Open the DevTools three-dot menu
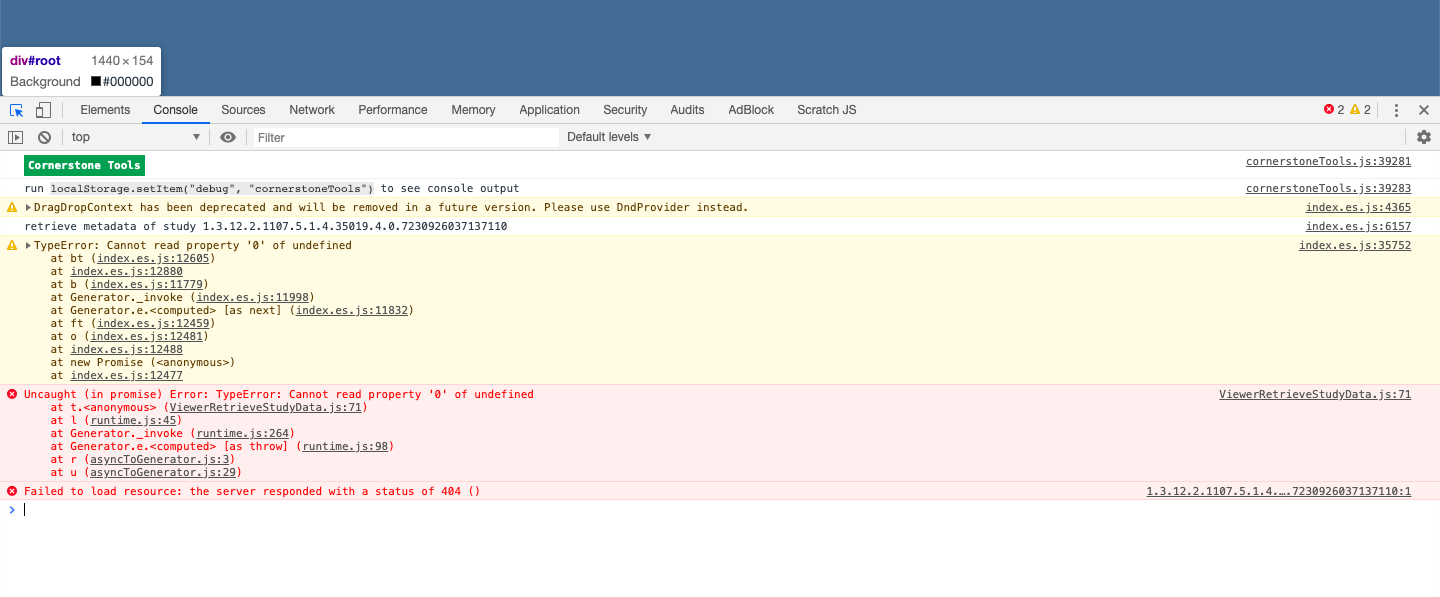Image resolution: width=1440 pixels, height=597 pixels. pos(1397,110)
